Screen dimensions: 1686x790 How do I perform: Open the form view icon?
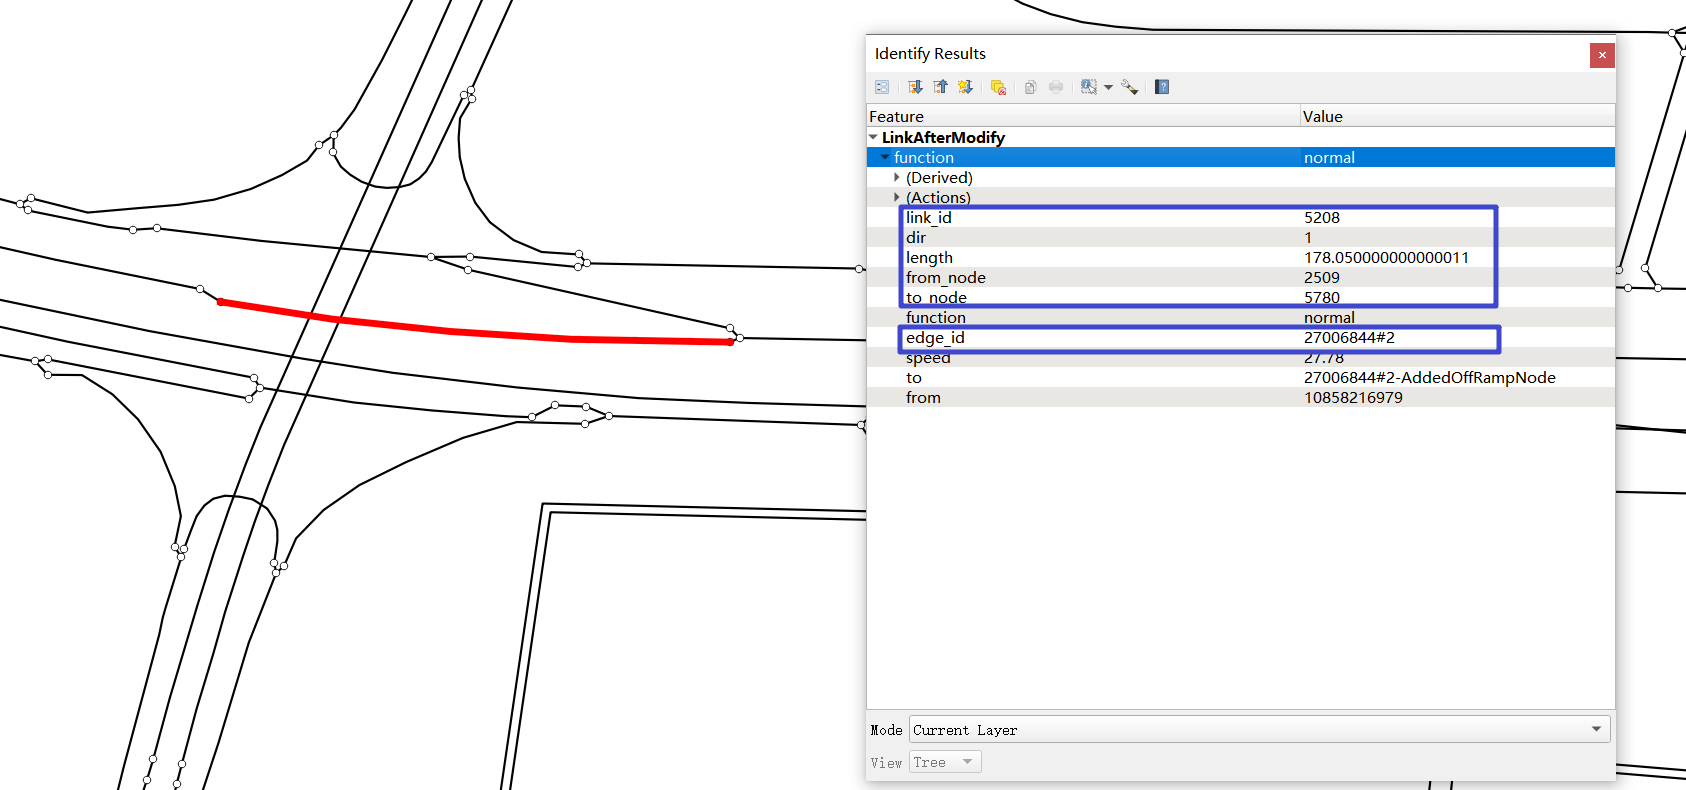tap(882, 87)
